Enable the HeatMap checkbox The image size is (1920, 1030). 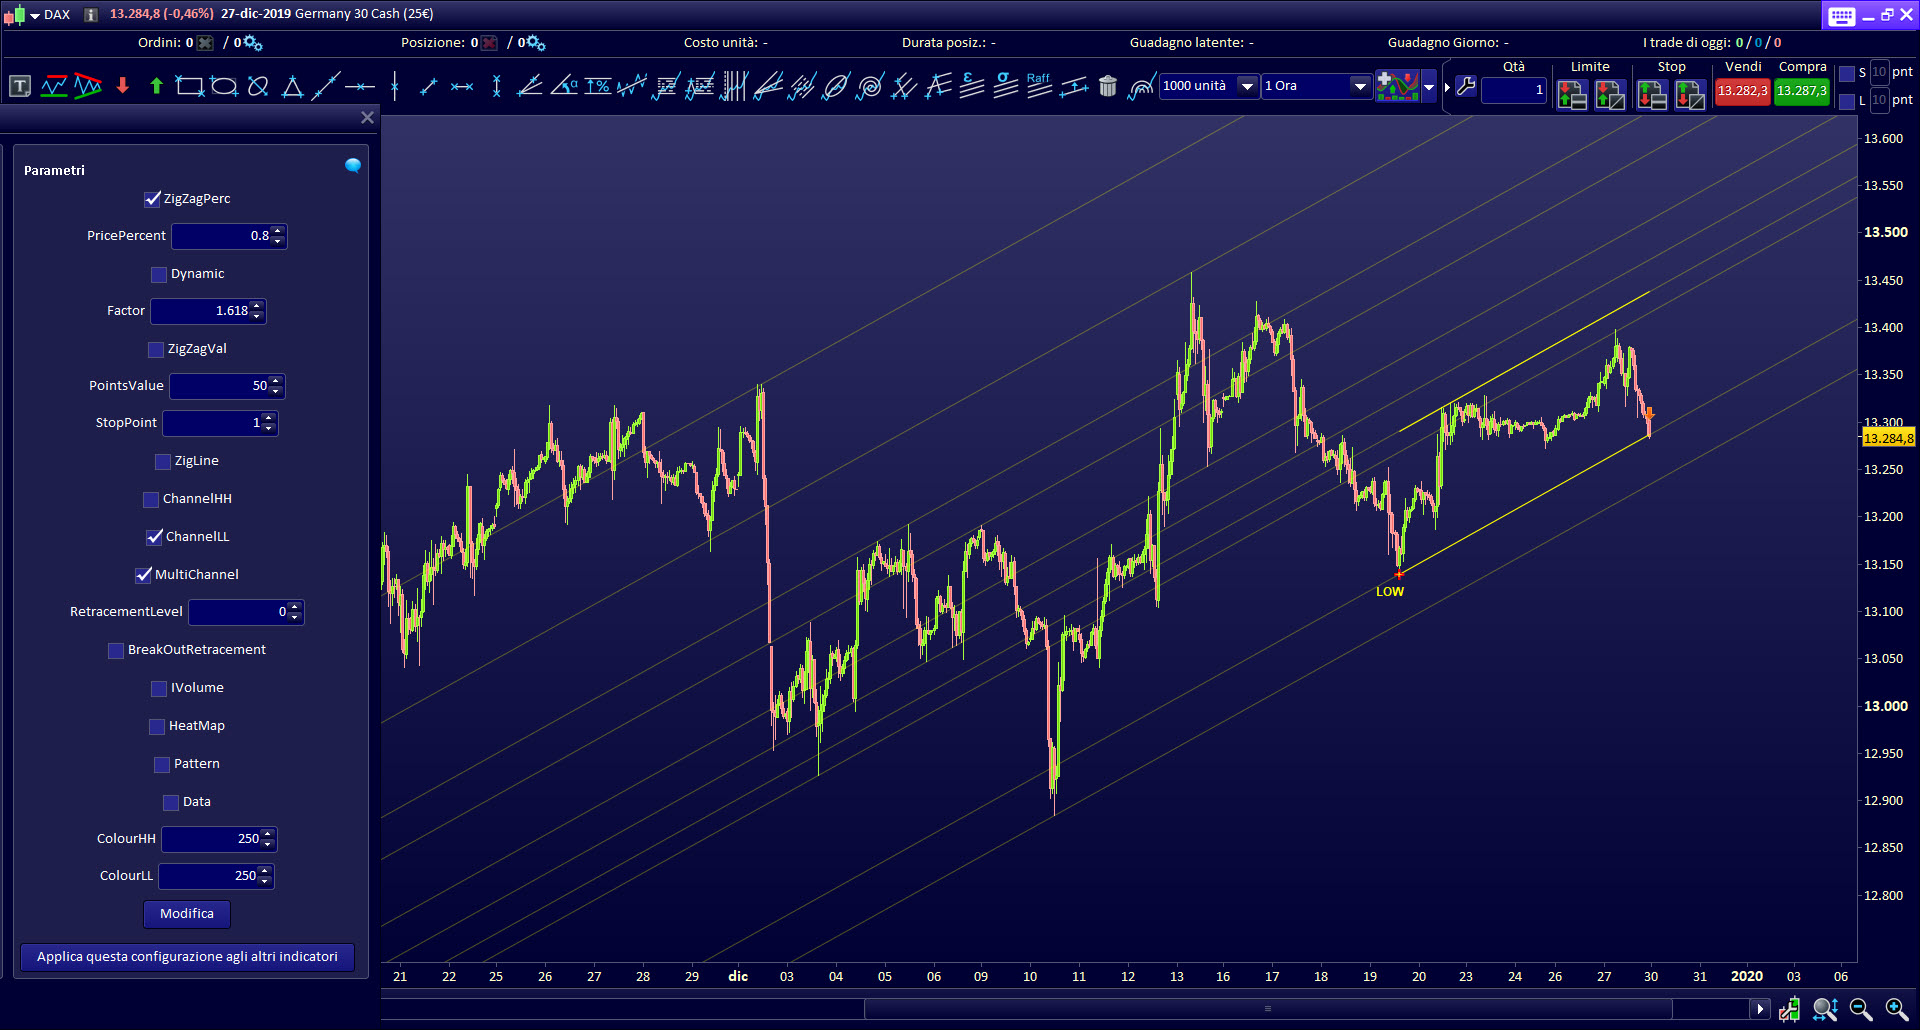[157, 726]
